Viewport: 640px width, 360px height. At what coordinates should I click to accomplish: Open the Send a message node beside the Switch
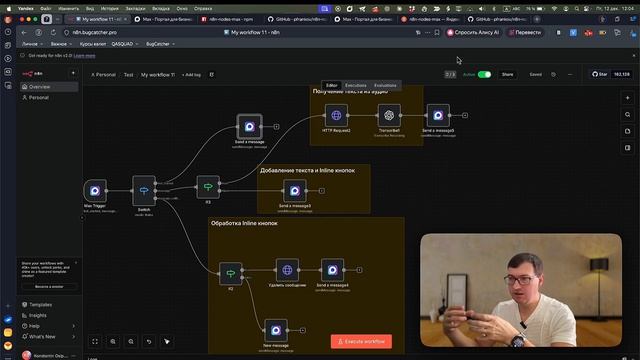[249, 127]
